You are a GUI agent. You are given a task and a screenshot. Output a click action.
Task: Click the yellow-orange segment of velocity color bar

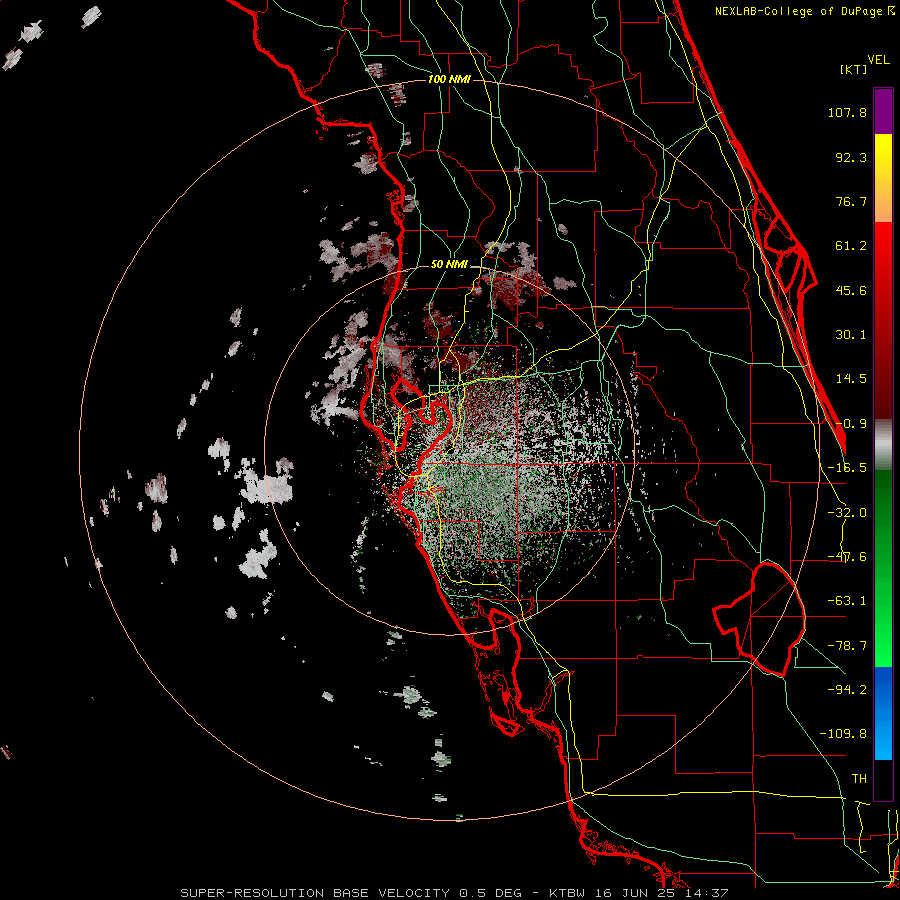pyautogui.click(x=883, y=178)
